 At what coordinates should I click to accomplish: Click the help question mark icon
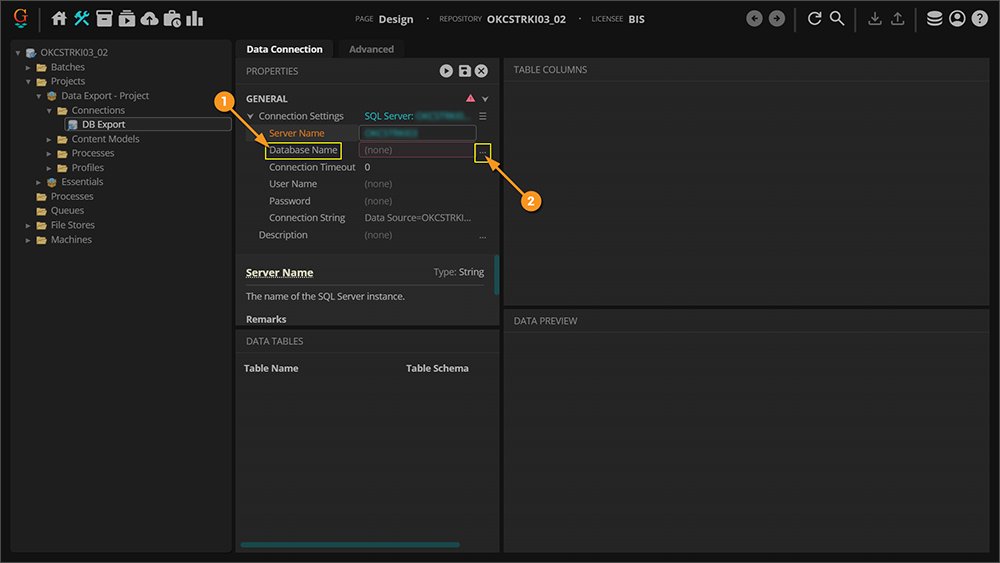(x=980, y=19)
